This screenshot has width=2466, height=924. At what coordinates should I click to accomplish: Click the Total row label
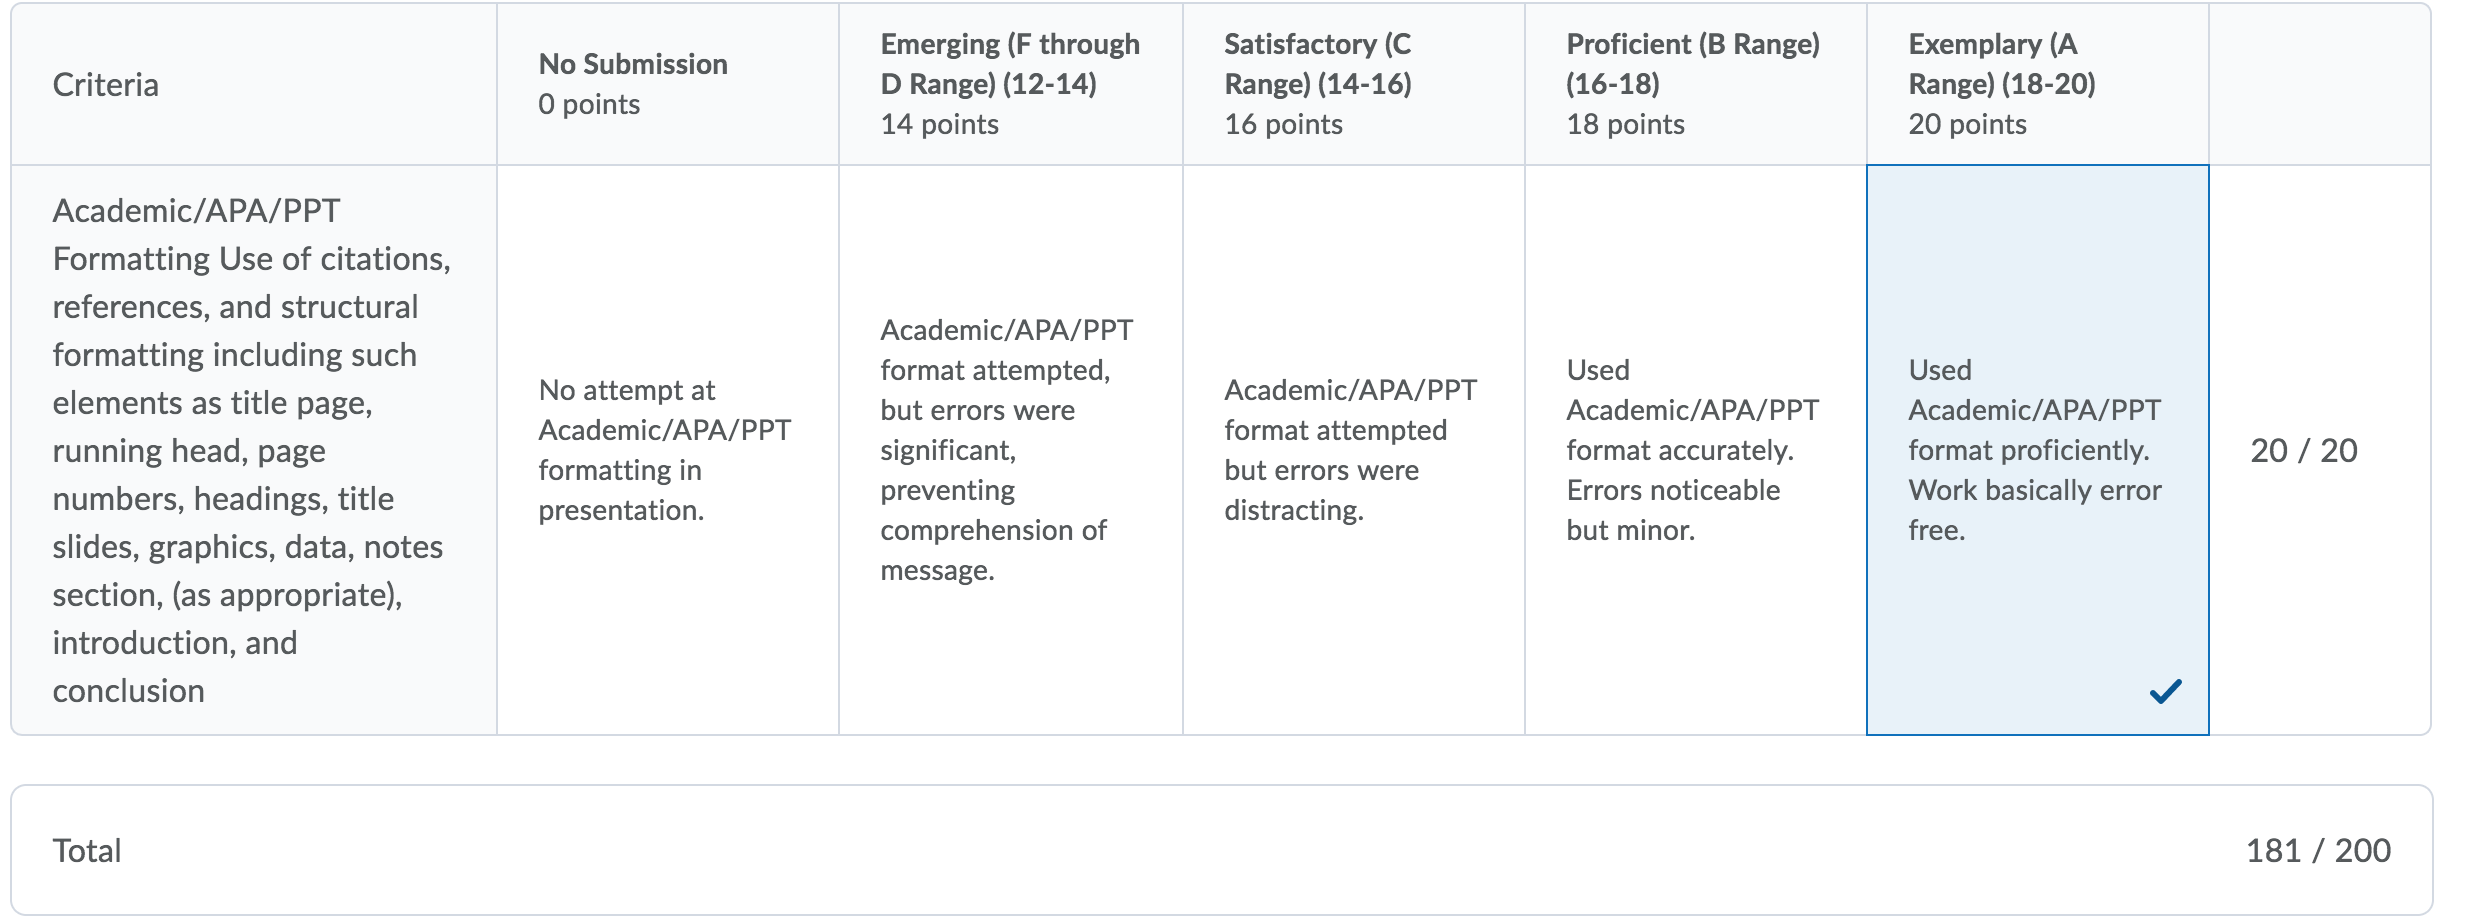pos(87,850)
